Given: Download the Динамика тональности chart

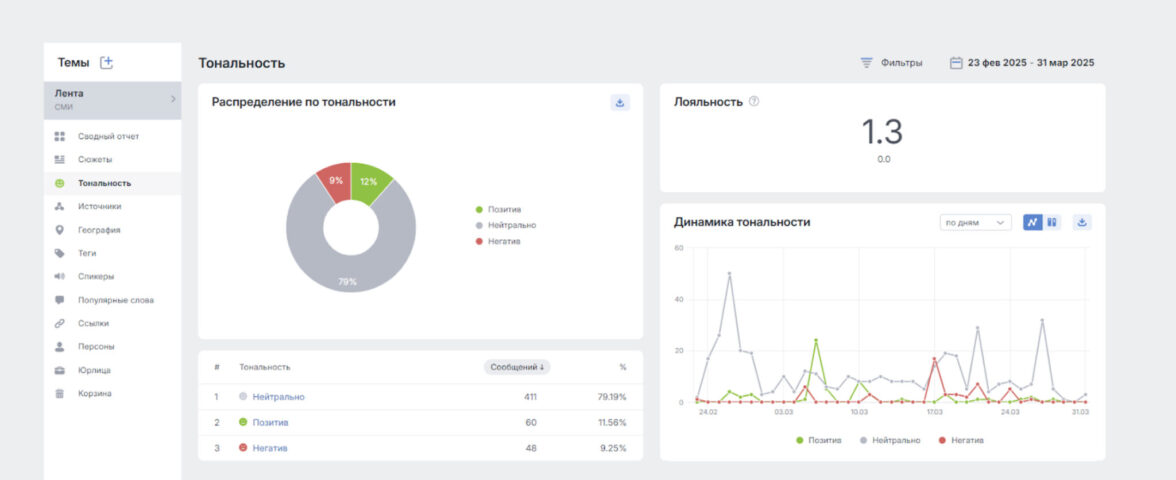Looking at the screenshot, I should pyautogui.click(x=1082, y=222).
